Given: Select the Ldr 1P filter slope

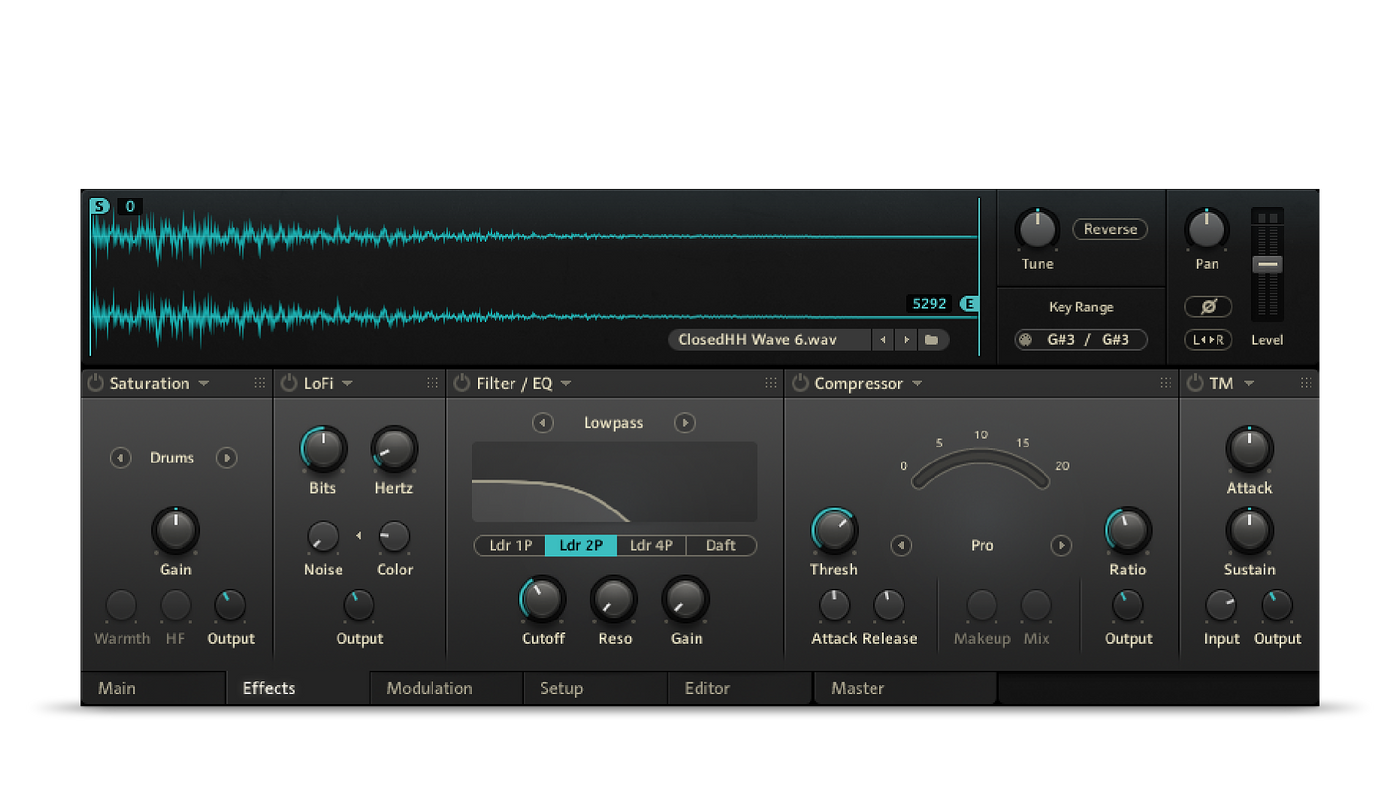Looking at the screenshot, I should click(x=510, y=546).
